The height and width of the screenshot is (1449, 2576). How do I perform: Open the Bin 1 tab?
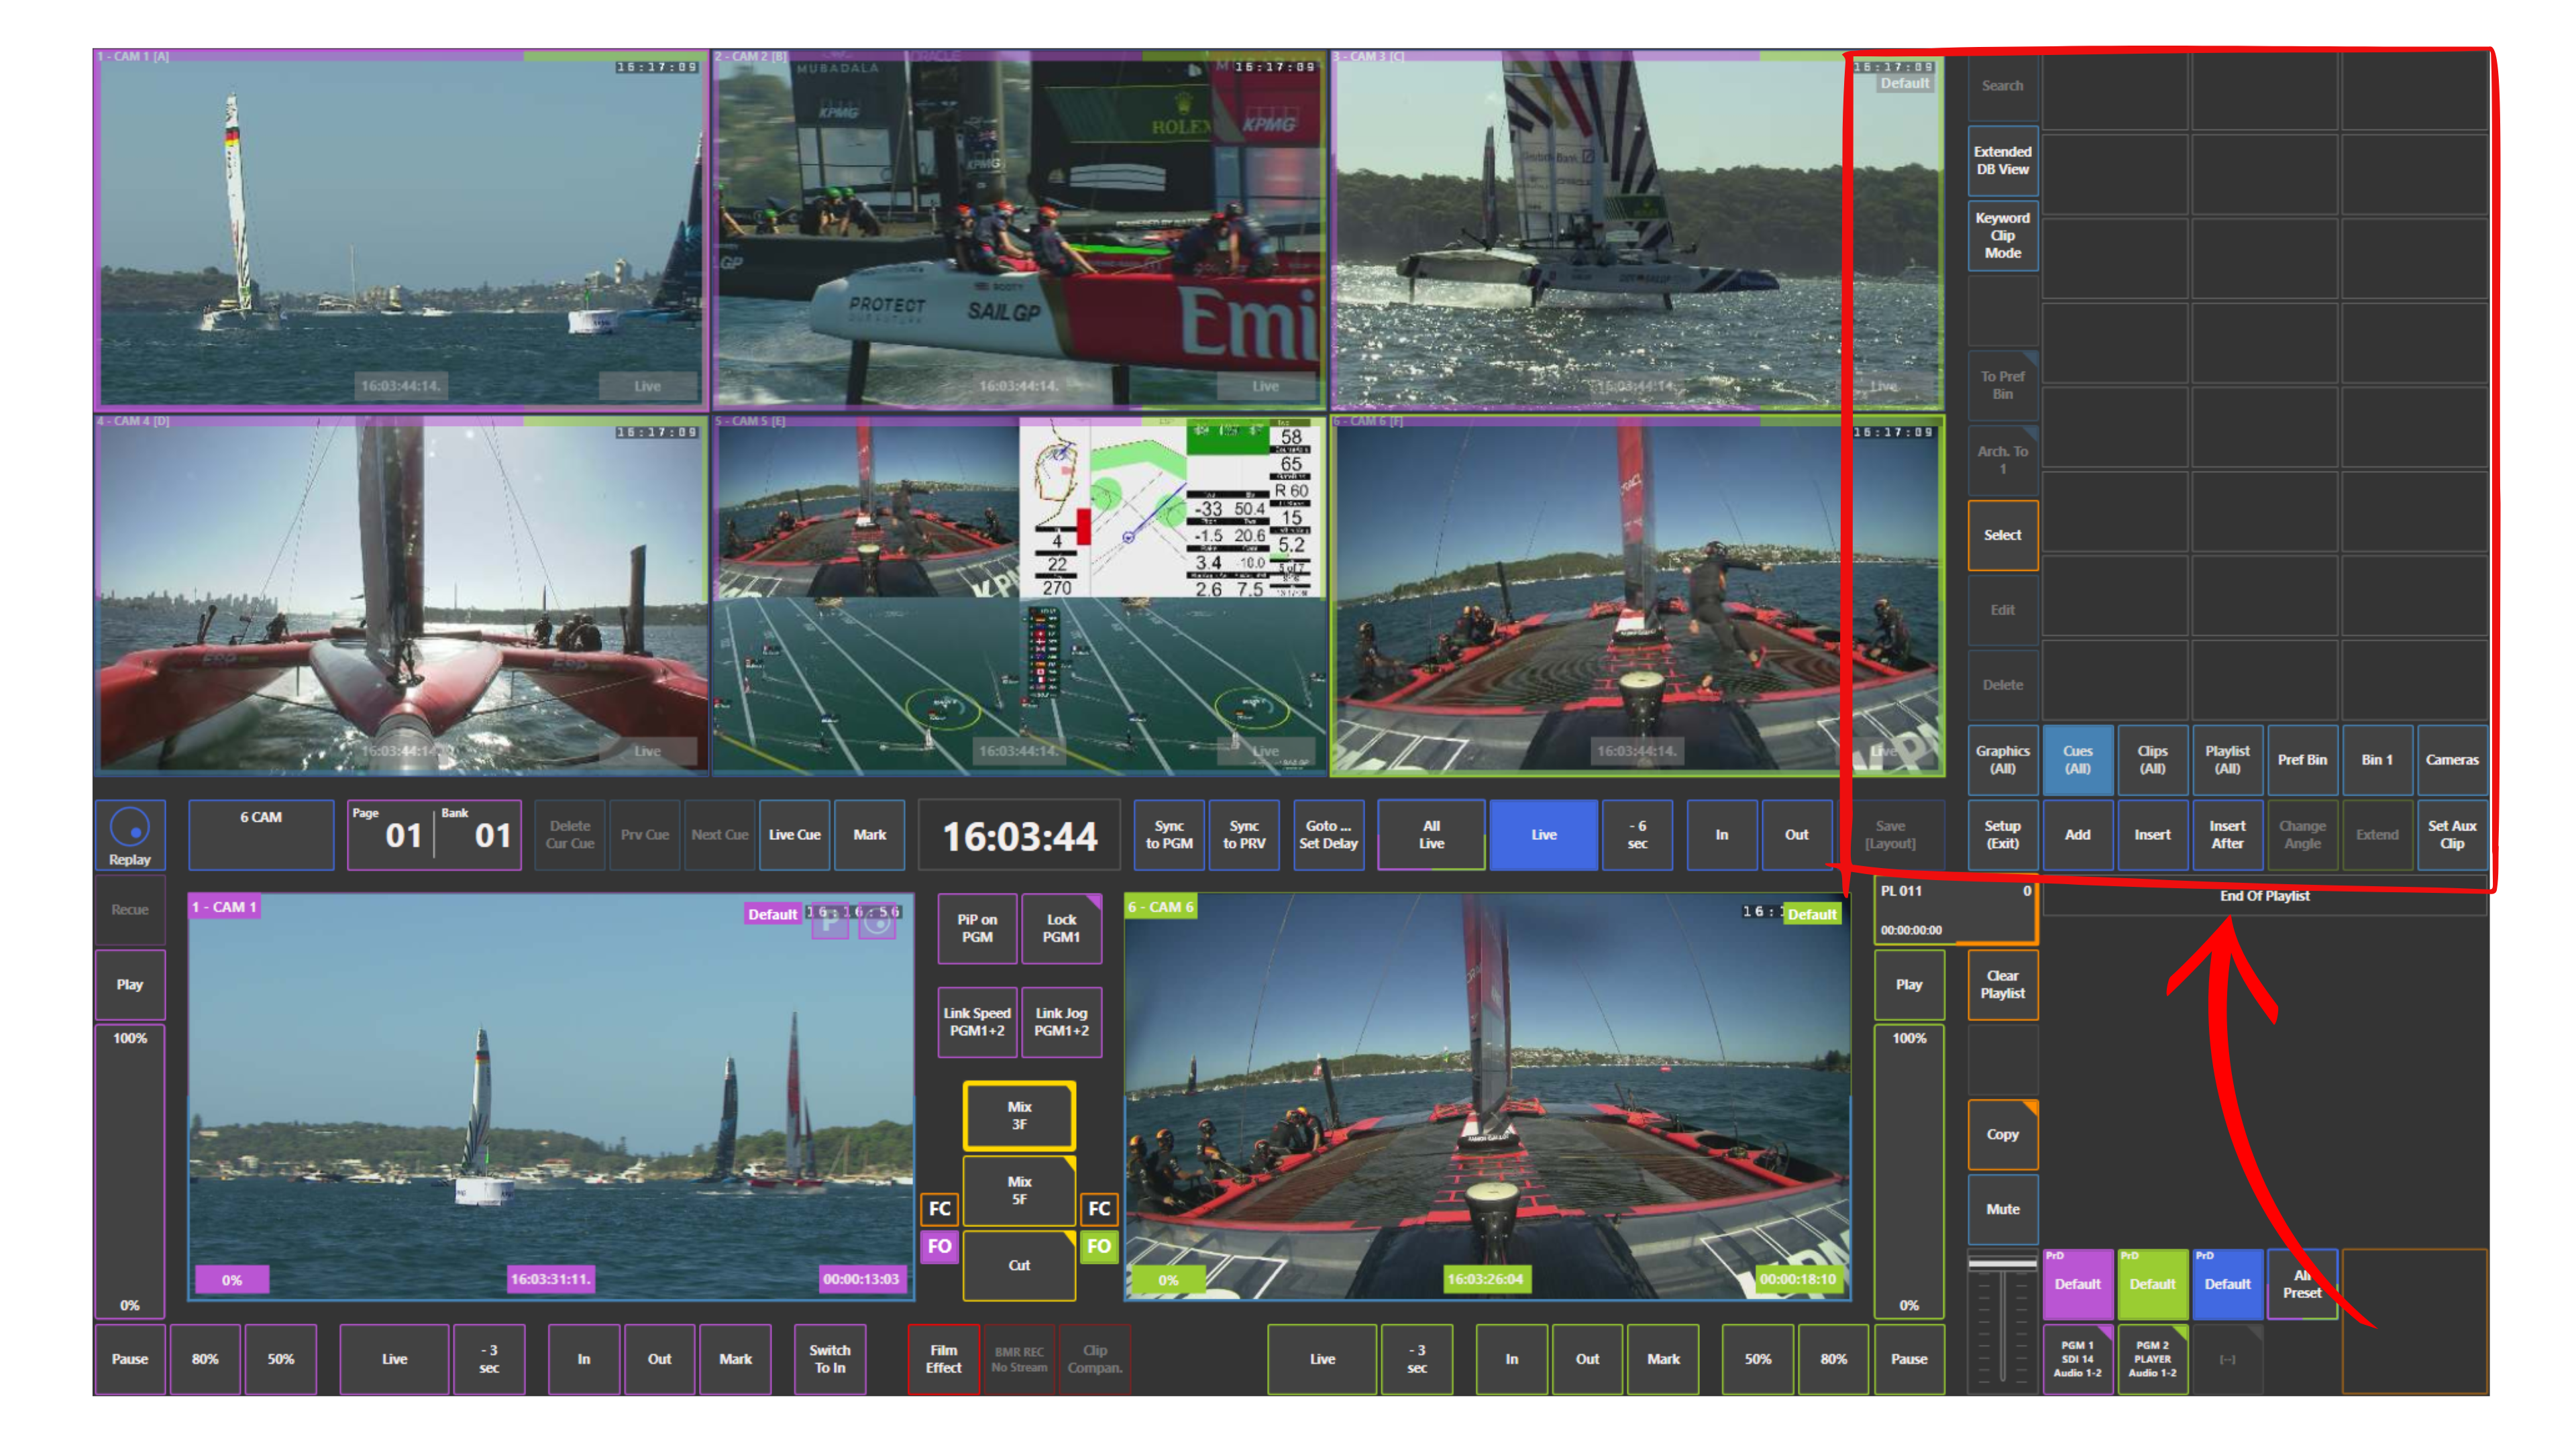click(x=2377, y=760)
